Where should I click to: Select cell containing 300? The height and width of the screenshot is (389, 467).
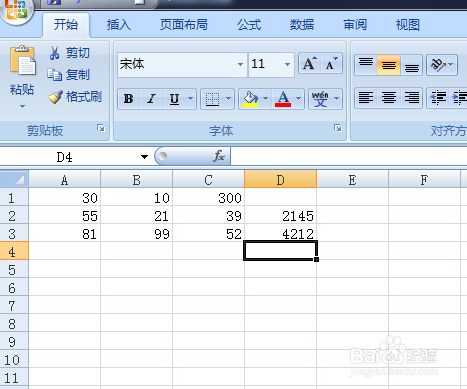click(x=208, y=198)
